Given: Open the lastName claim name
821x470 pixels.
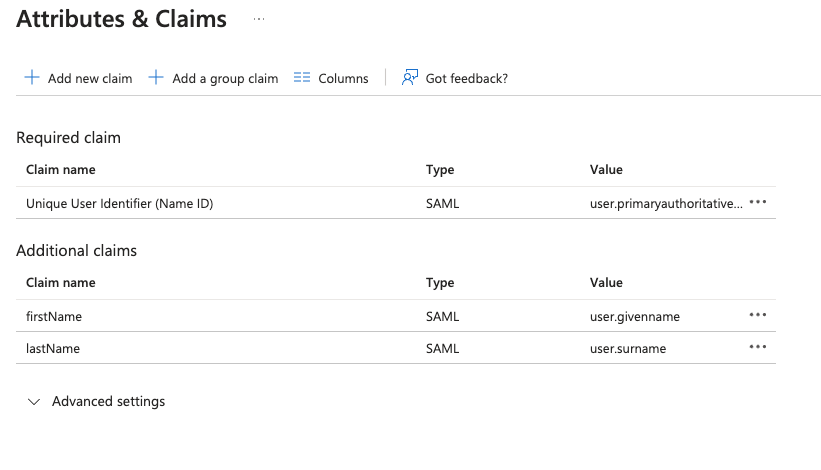Looking at the screenshot, I should [53, 349].
